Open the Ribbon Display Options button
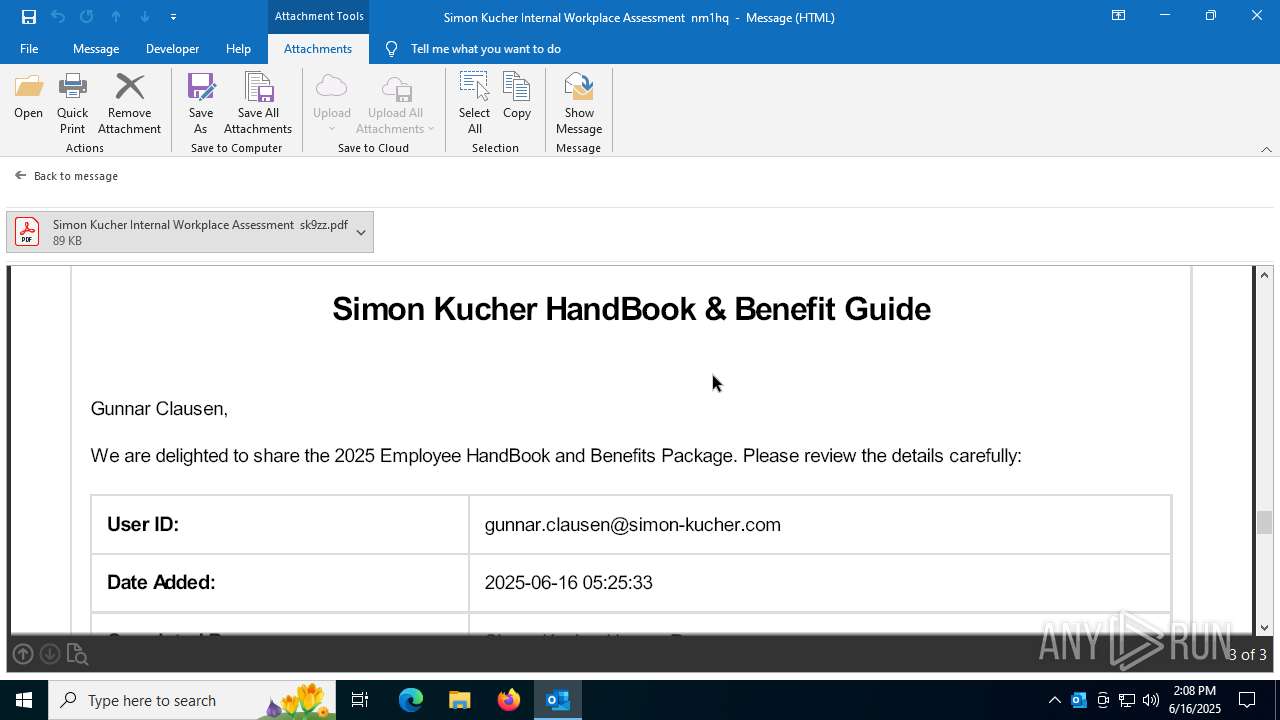Image resolution: width=1280 pixels, height=720 pixels. coord(1119,16)
